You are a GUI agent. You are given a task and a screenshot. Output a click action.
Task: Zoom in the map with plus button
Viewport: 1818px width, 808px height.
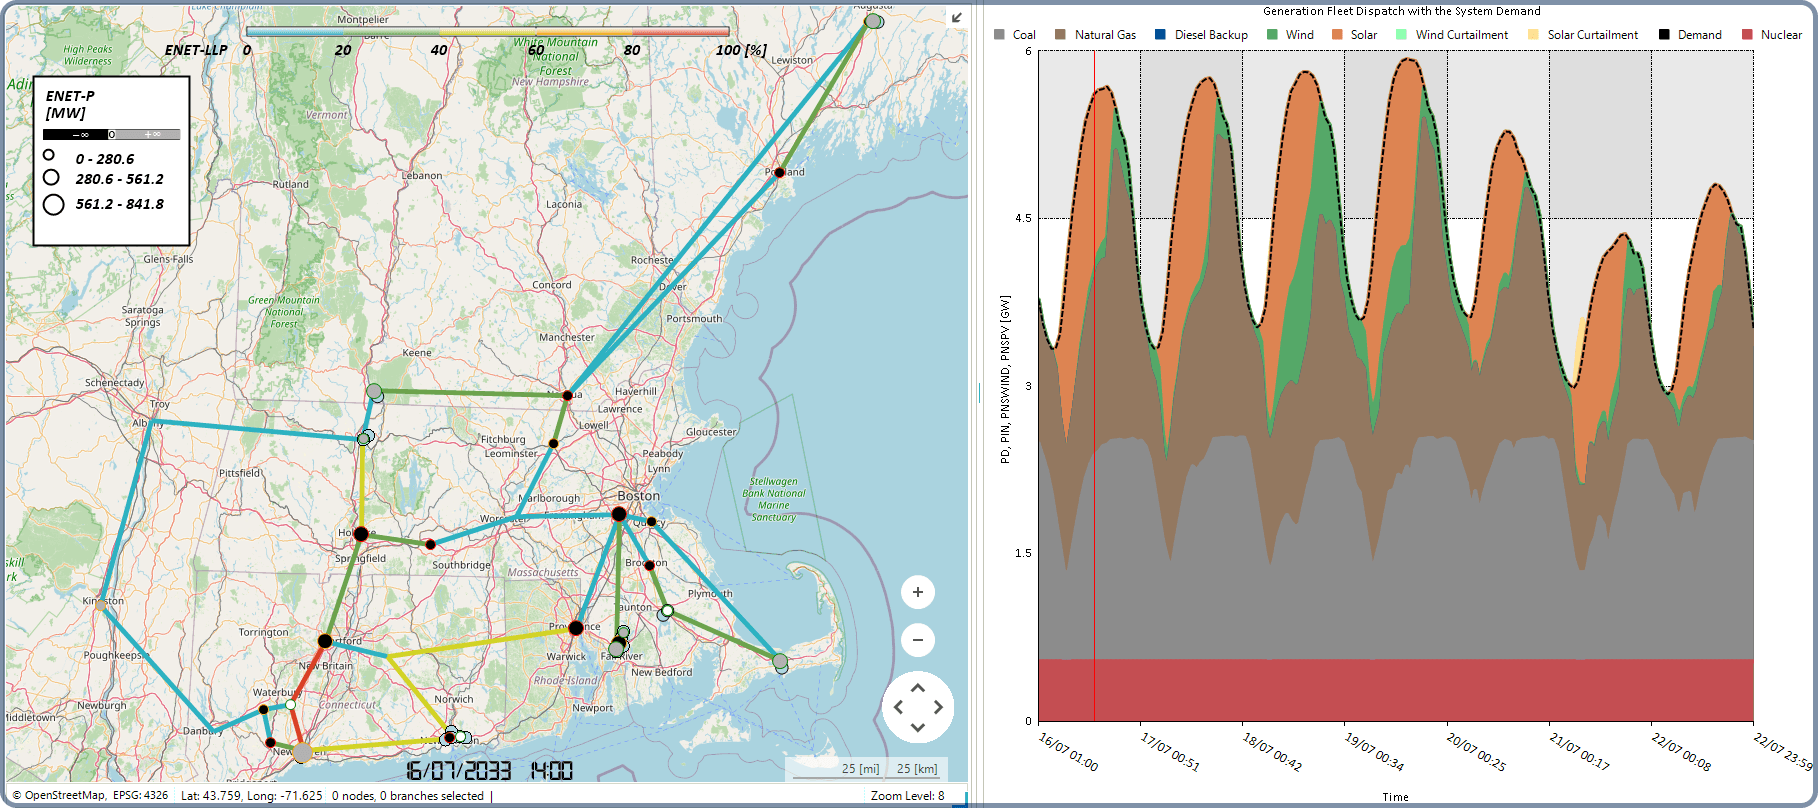917,592
